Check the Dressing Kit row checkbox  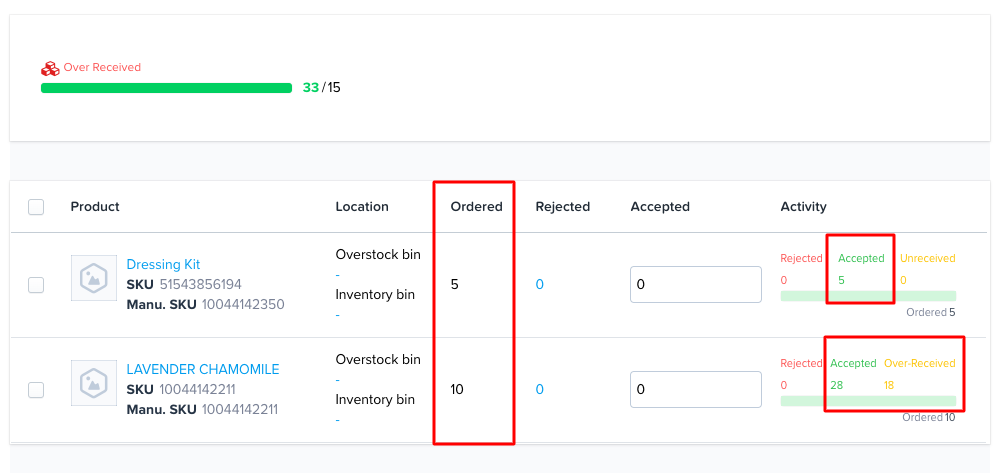36,285
